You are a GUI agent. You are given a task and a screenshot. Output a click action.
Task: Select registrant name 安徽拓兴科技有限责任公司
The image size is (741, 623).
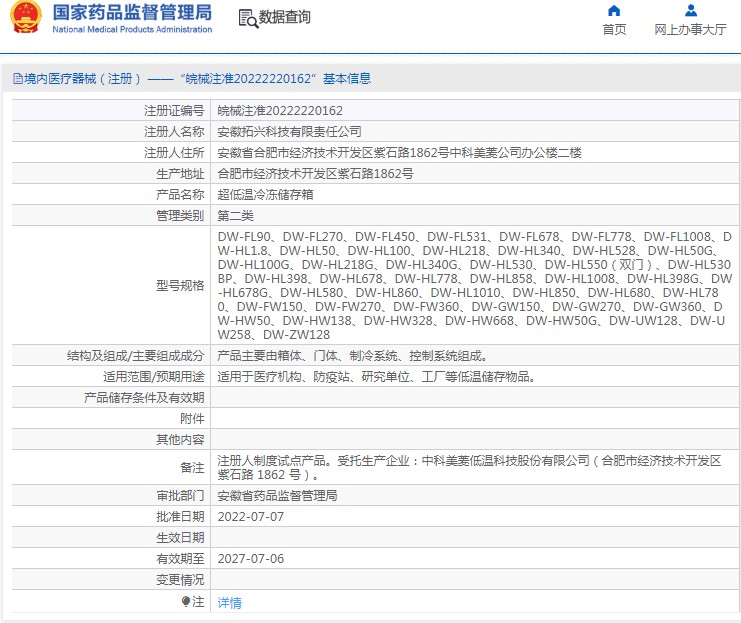[289, 131]
